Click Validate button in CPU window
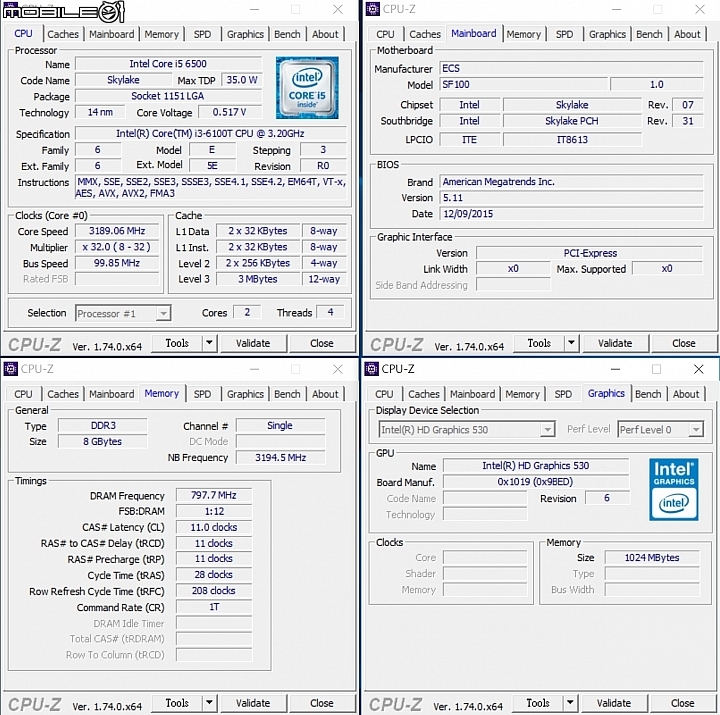This screenshot has height=715, width=720. point(253,343)
